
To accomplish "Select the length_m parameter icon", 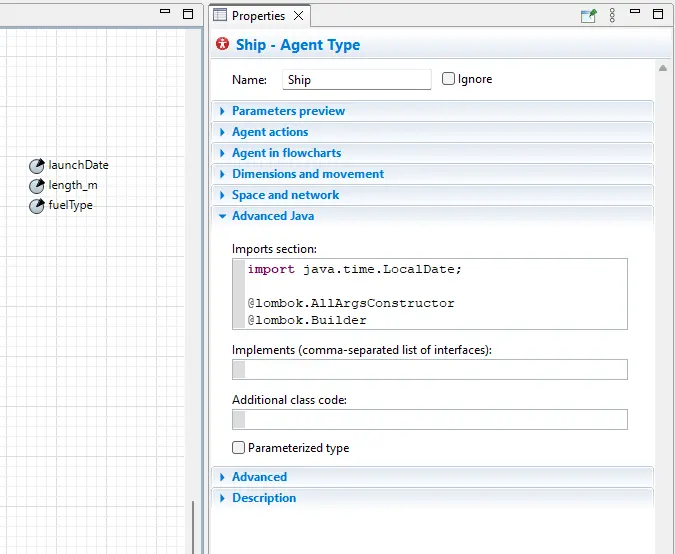I will click(37, 186).
